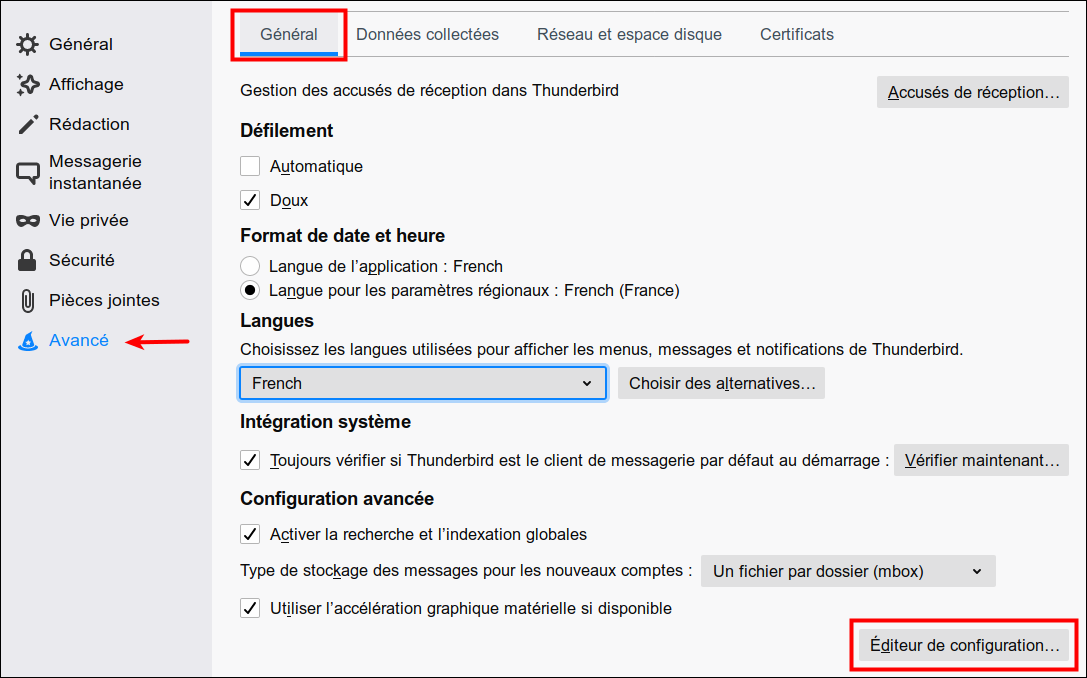
Task: Go to the Certificats tab
Action: click(796, 34)
